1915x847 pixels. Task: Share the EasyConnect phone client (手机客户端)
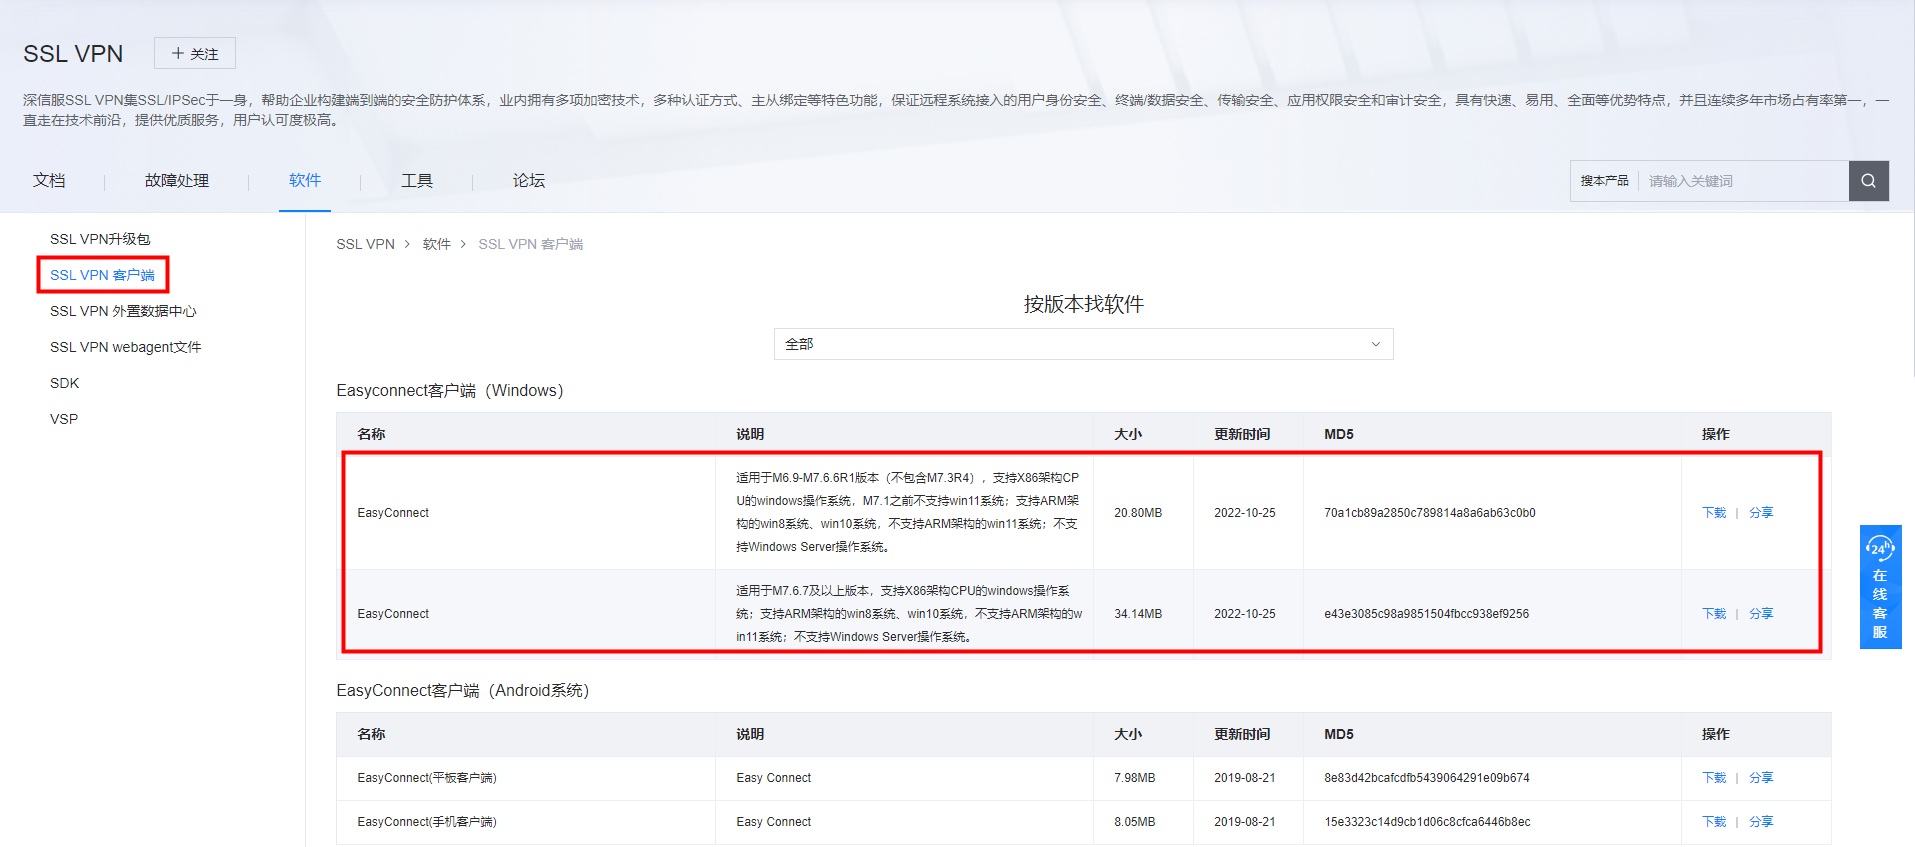pyautogui.click(x=1761, y=822)
